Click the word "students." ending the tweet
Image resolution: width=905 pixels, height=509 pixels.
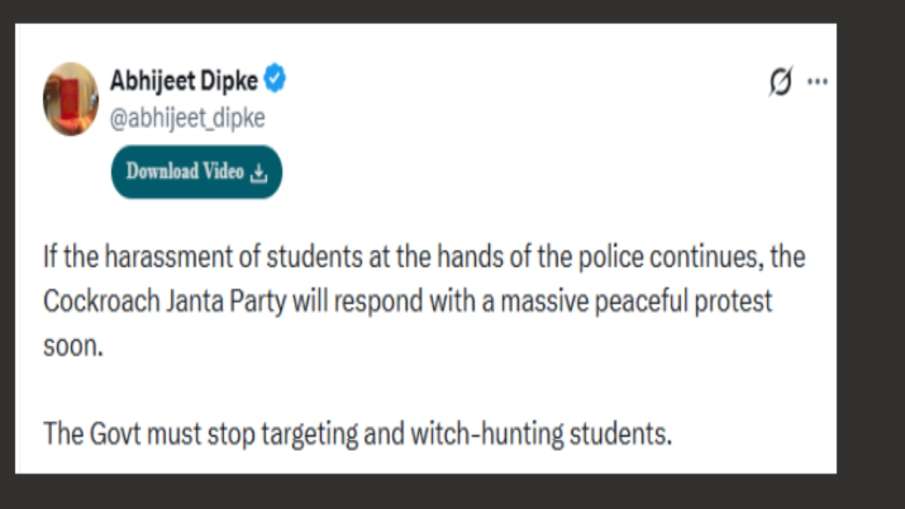[621, 434]
